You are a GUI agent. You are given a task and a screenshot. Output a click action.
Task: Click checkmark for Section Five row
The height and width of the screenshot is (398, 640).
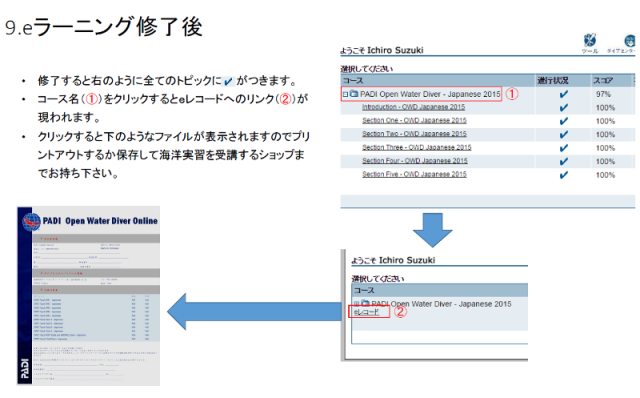click(x=564, y=175)
